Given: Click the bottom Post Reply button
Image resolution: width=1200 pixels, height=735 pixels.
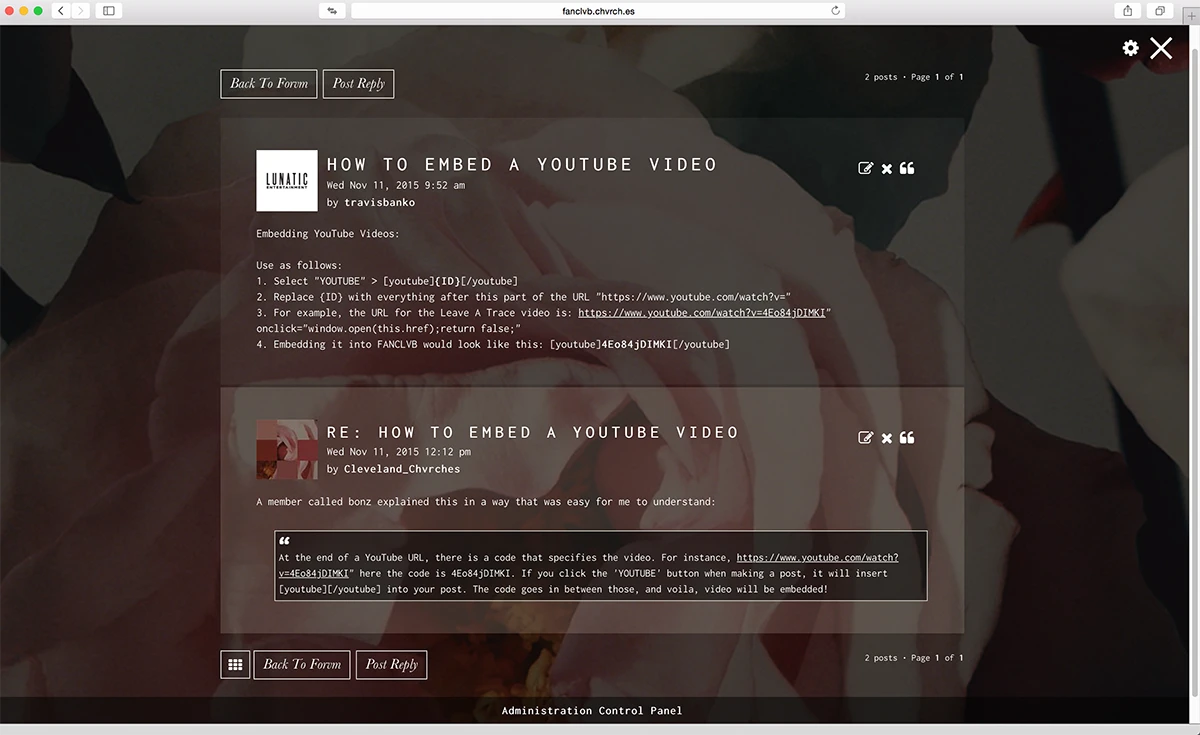Looking at the screenshot, I should [x=391, y=664].
